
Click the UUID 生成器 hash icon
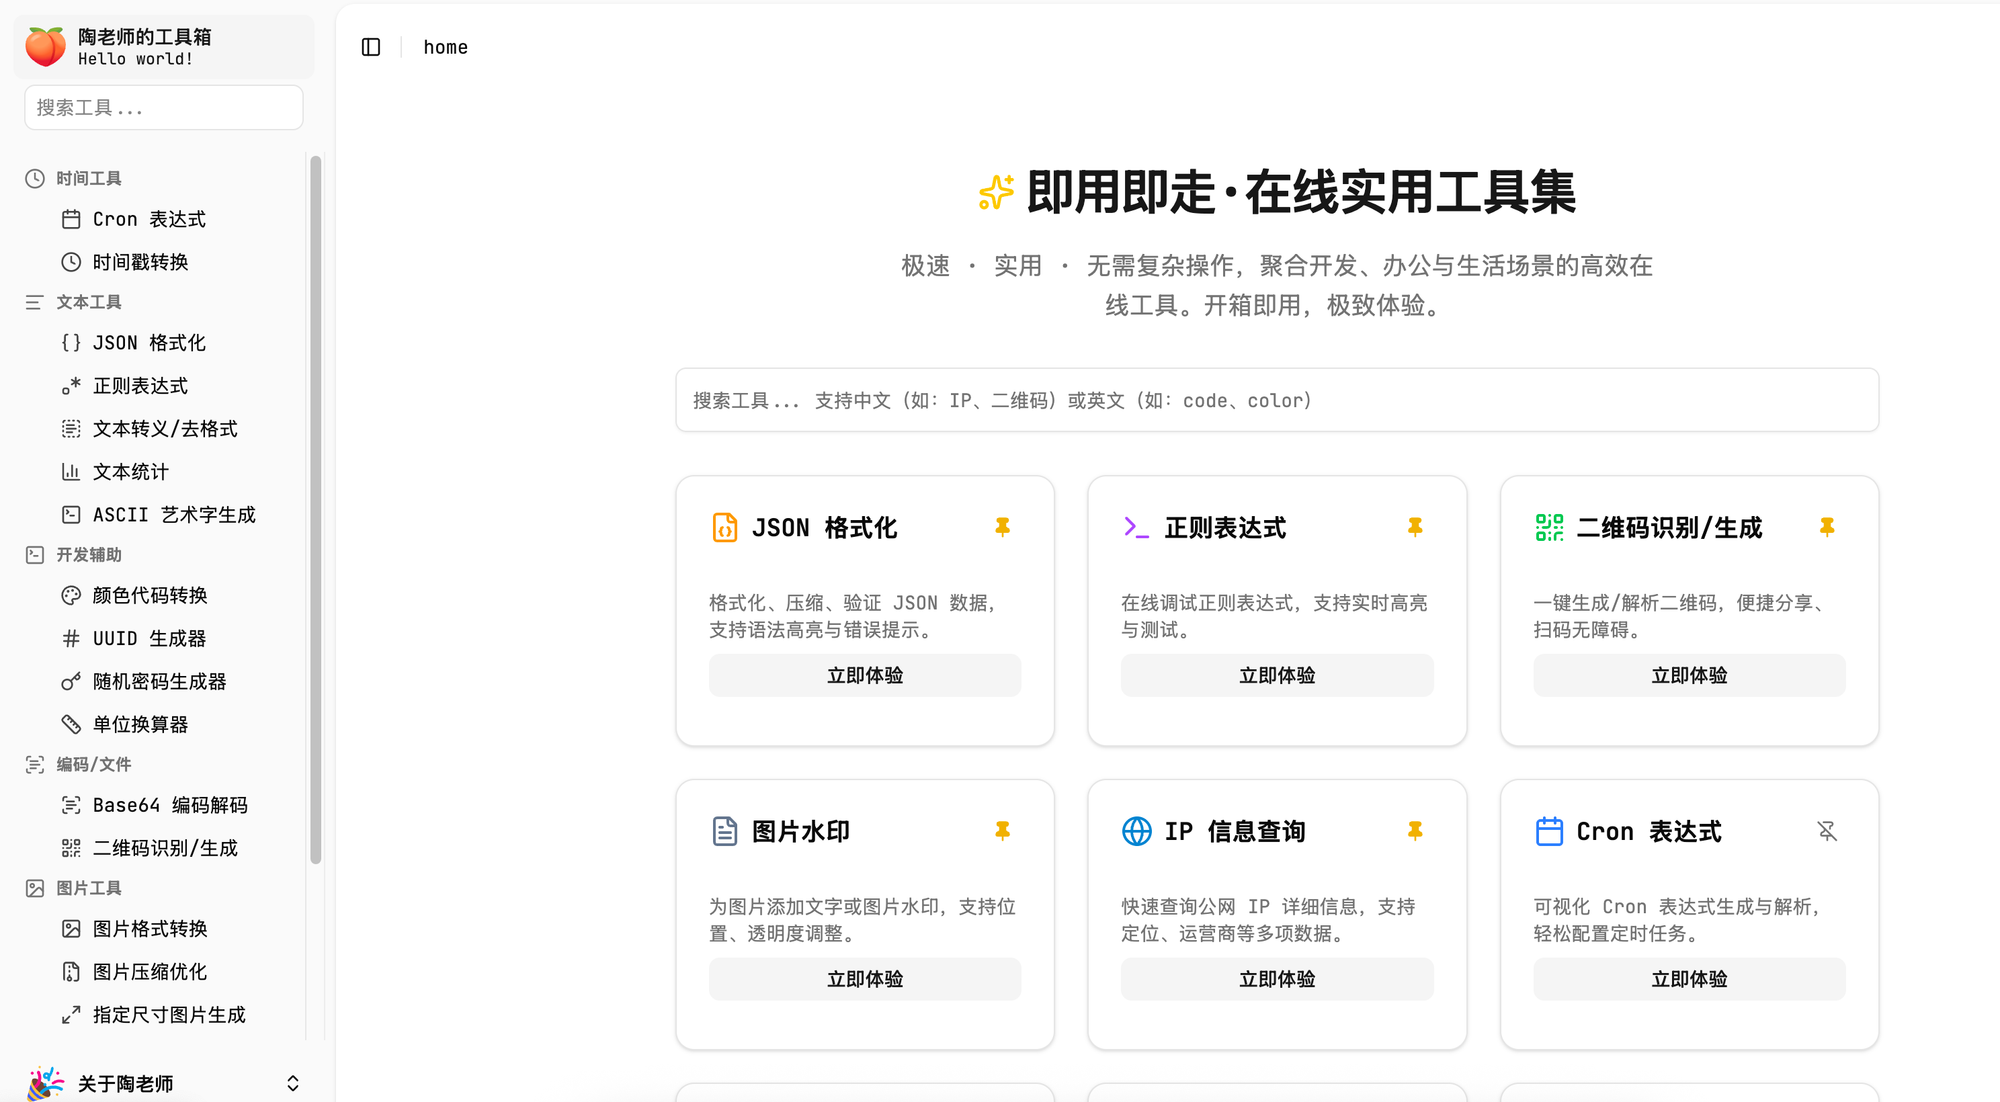pos(70,638)
